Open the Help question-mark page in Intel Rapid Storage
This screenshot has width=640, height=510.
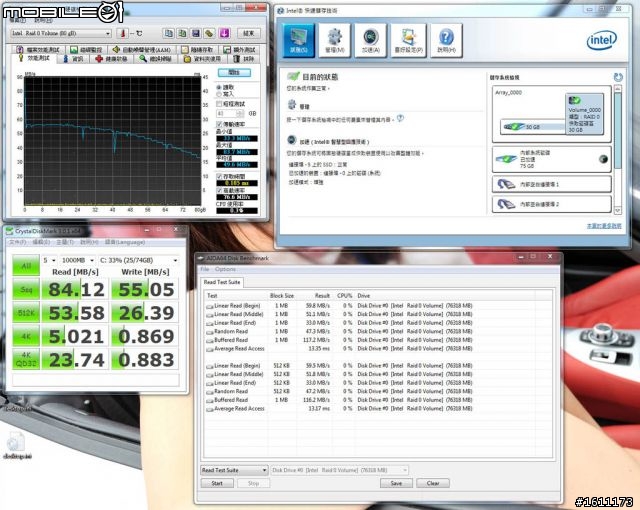(446, 40)
